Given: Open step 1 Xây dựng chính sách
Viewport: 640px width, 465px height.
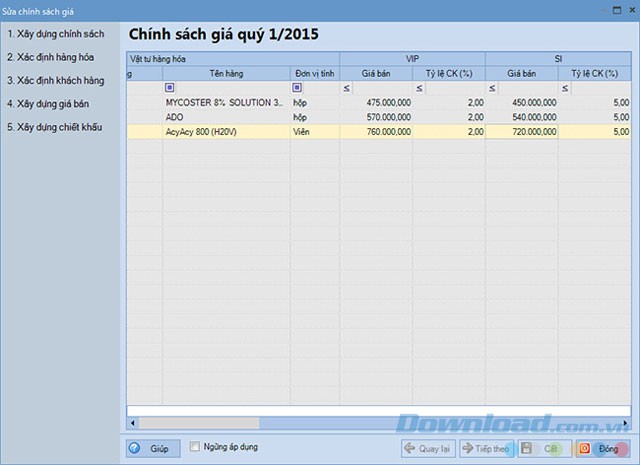Looking at the screenshot, I should tap(56, 34).
